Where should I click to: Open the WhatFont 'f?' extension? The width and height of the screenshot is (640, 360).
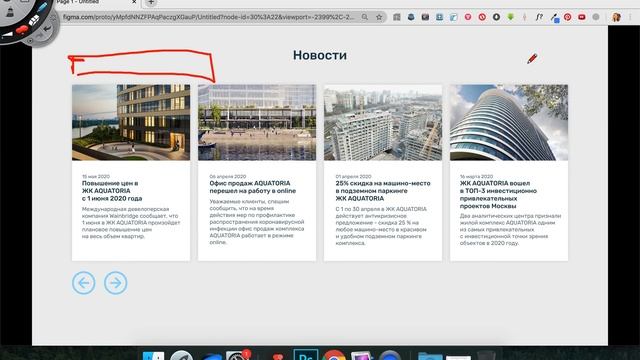[539, 17]
